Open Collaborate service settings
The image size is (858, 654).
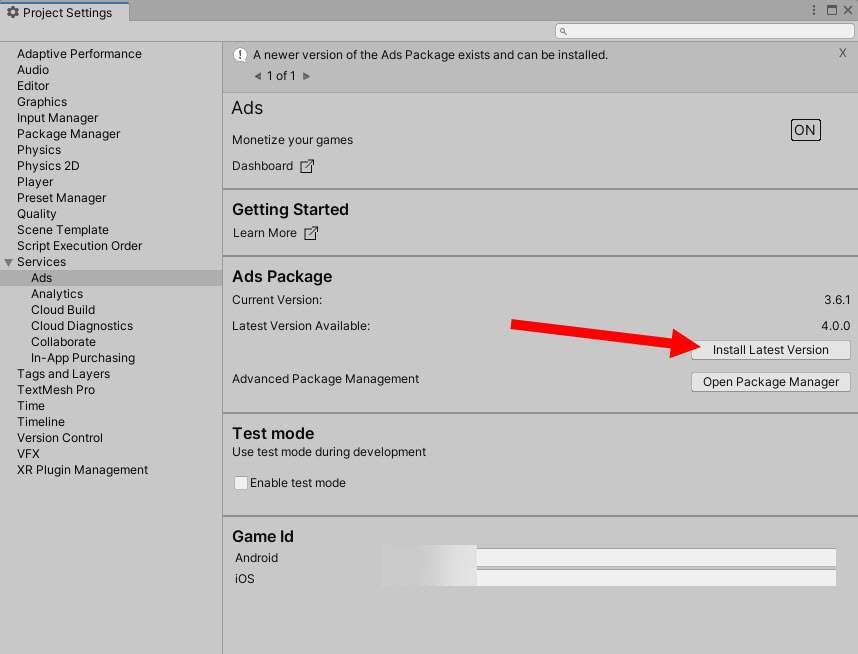63,342
